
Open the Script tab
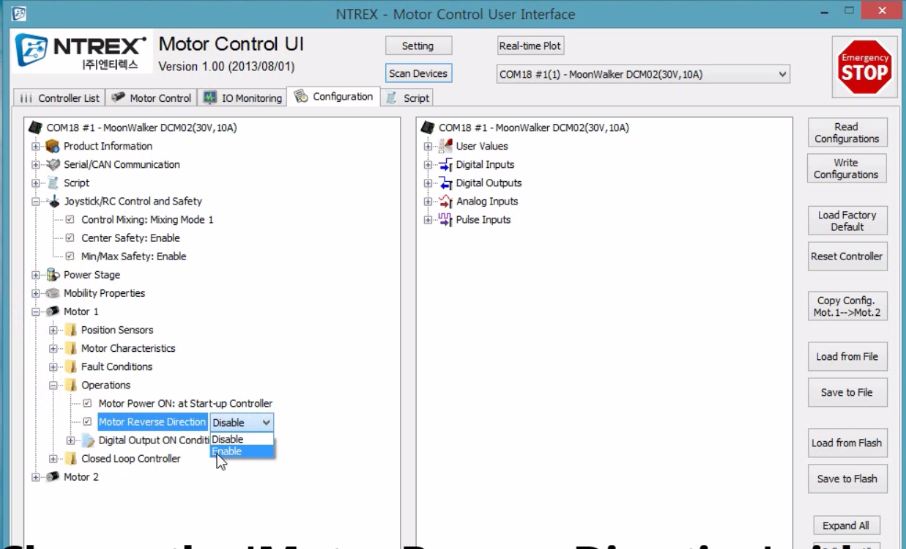click(x=407, y=98)
